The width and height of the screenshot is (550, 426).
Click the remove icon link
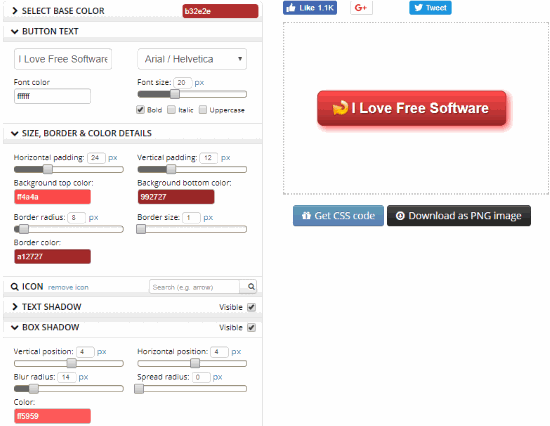[68, 287]
